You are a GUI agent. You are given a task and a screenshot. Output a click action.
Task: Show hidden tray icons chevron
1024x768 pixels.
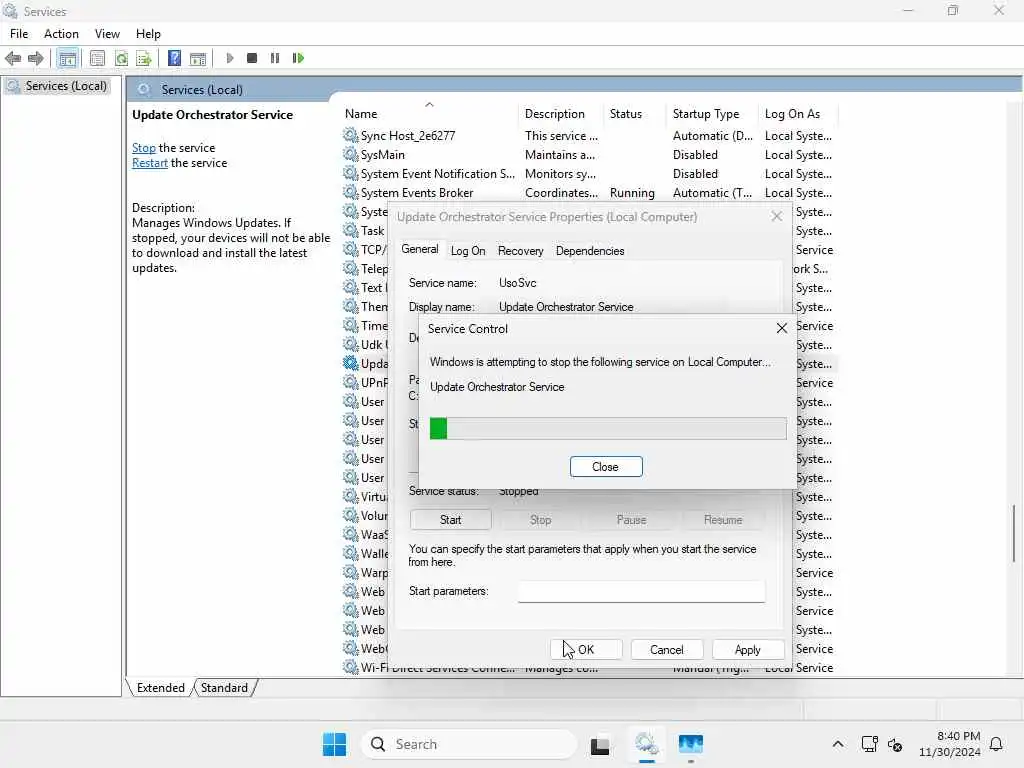(x=838, y=744)
